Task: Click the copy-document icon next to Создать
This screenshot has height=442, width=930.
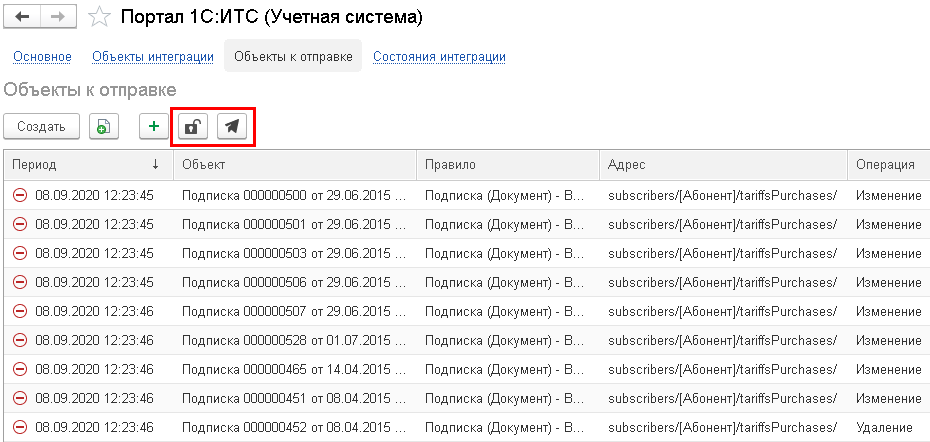Action: [x=104, y=126]
